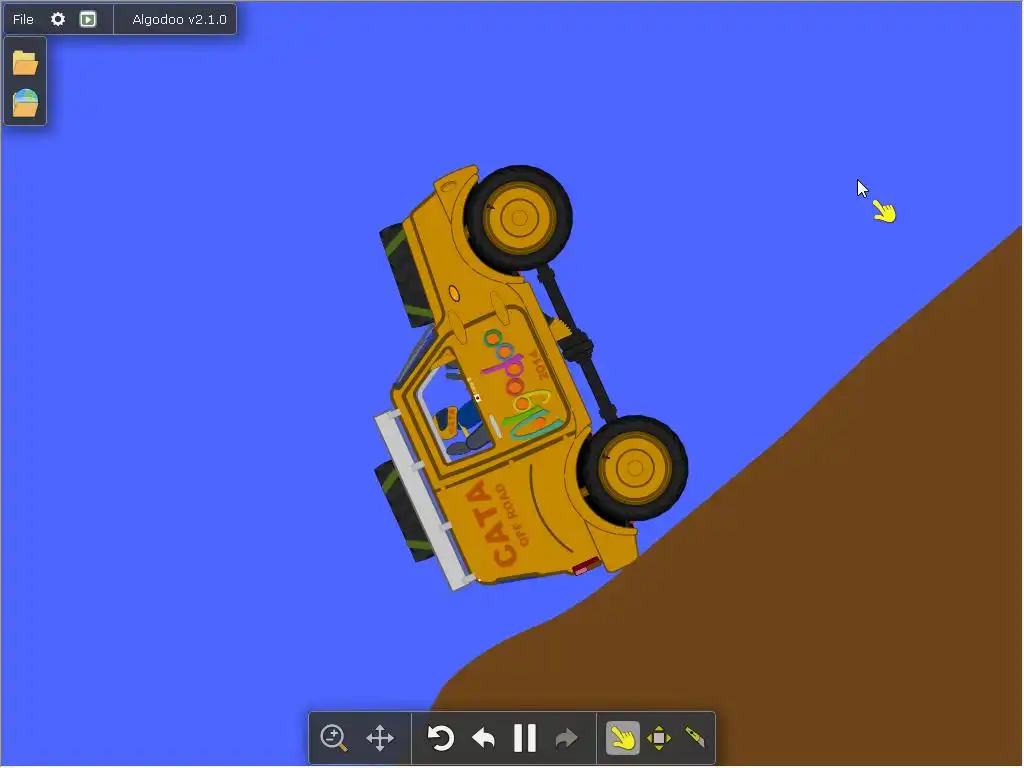Open the settings gear icon

pos(58,19)
